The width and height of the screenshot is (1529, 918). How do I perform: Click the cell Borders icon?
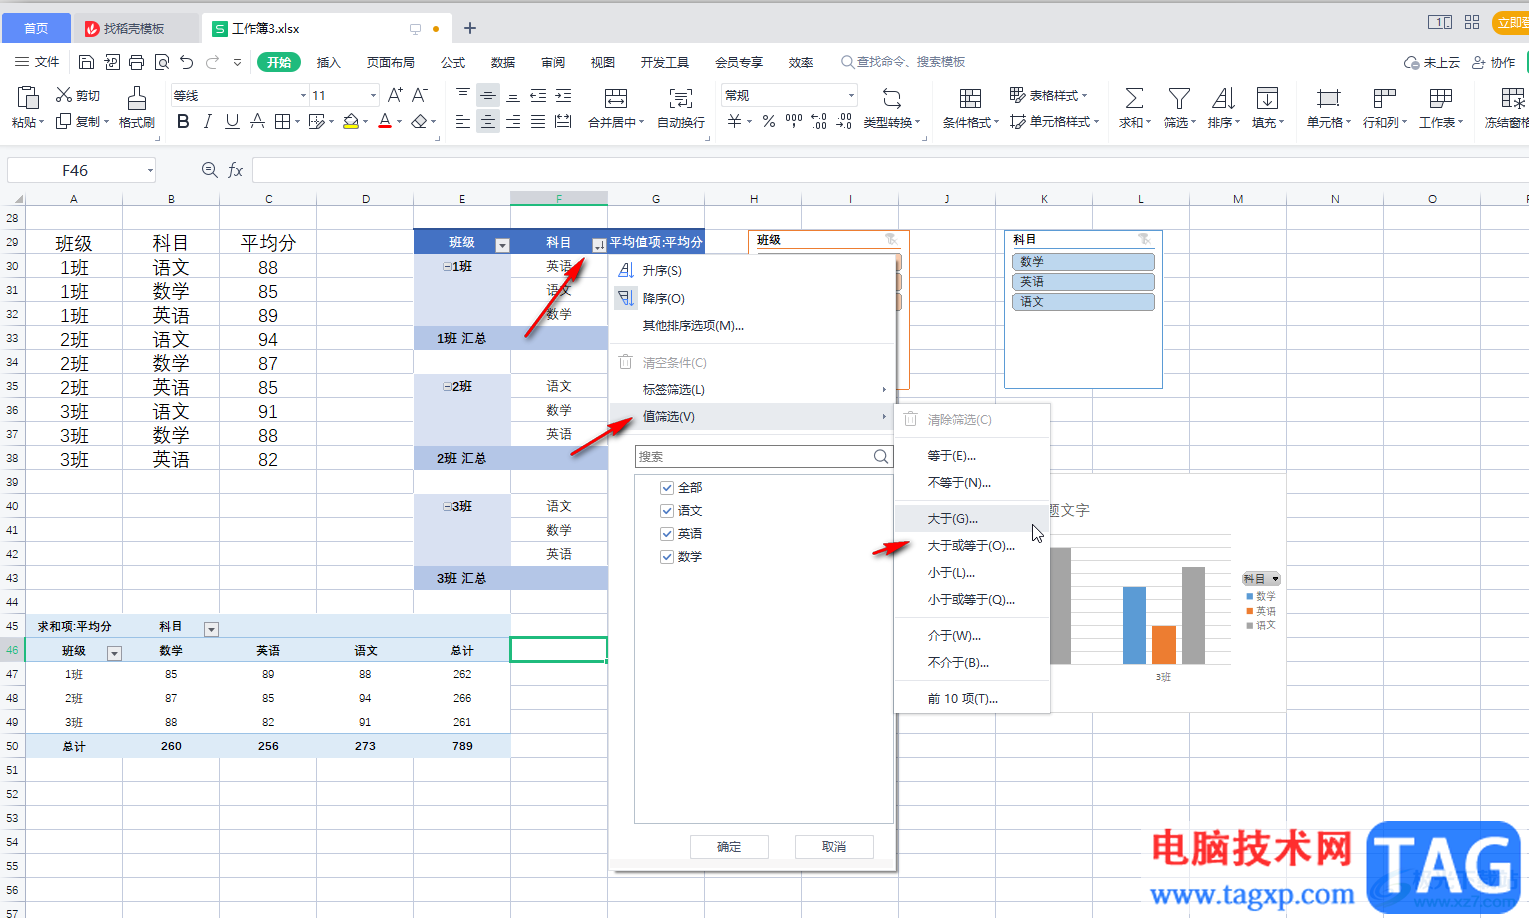pyautogui.click(x=282, y=121)
